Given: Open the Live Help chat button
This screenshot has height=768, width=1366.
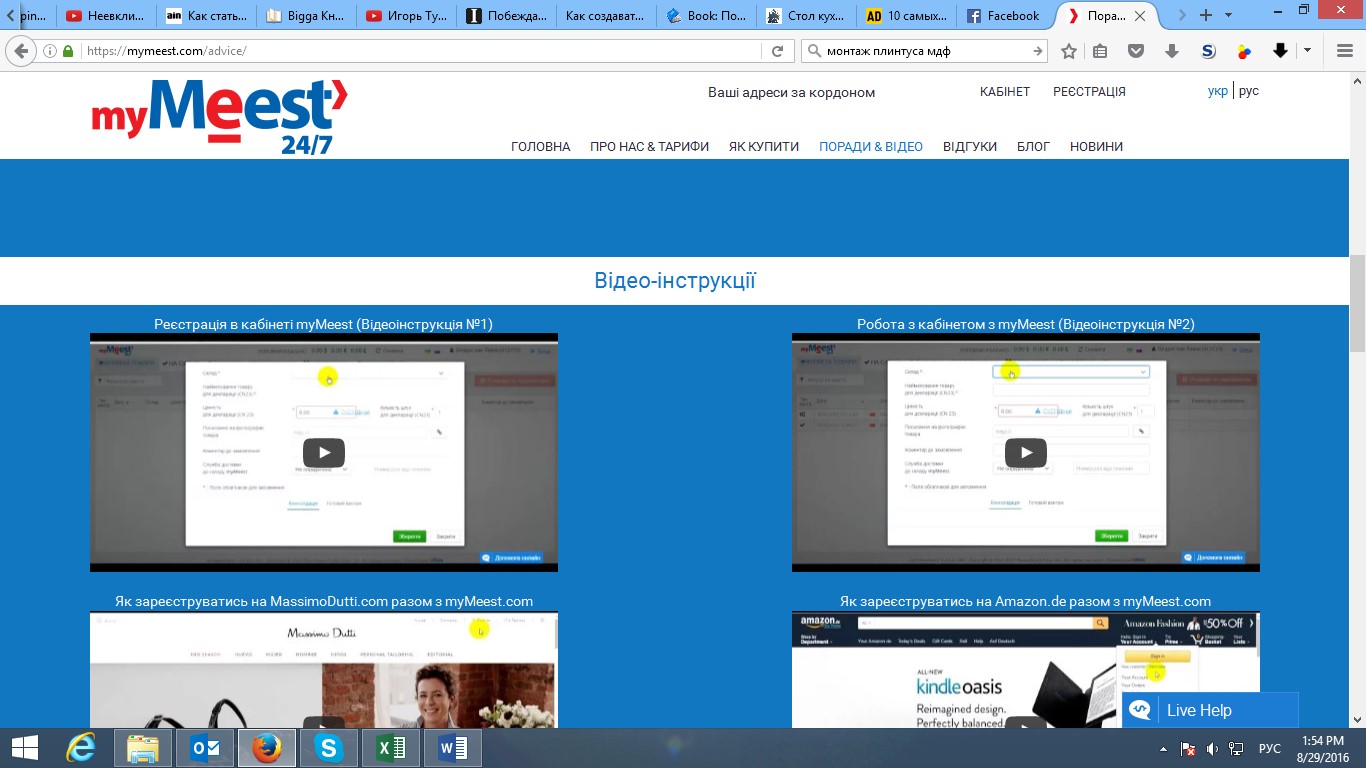Looking at the screenshot, I should pos(1210,710).
